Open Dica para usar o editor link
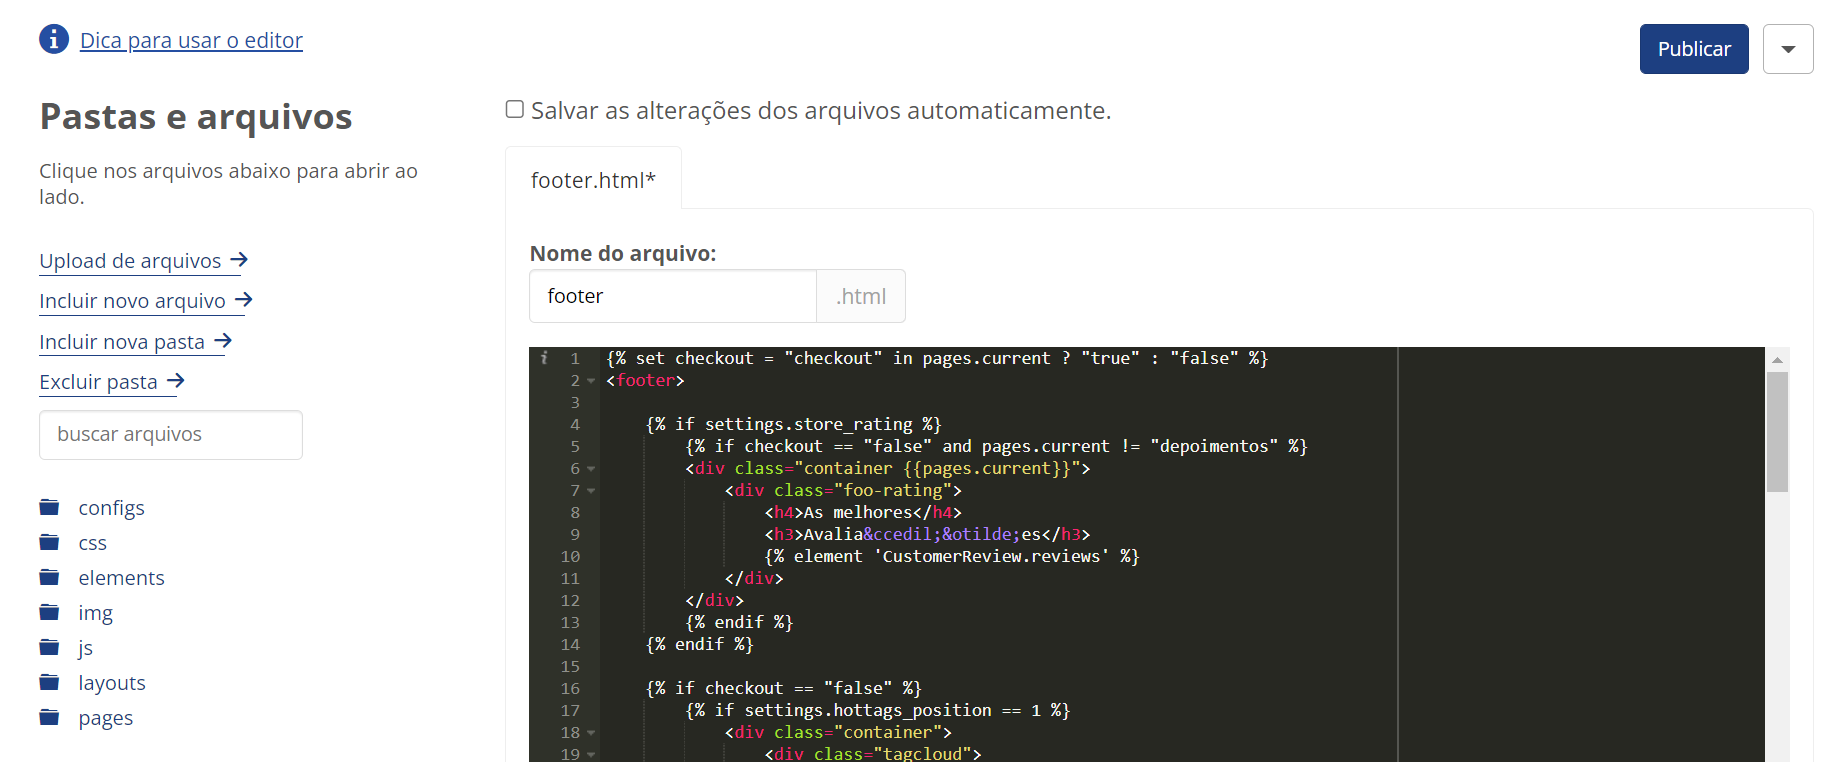The image size is (1833, 762). point(191,40)
